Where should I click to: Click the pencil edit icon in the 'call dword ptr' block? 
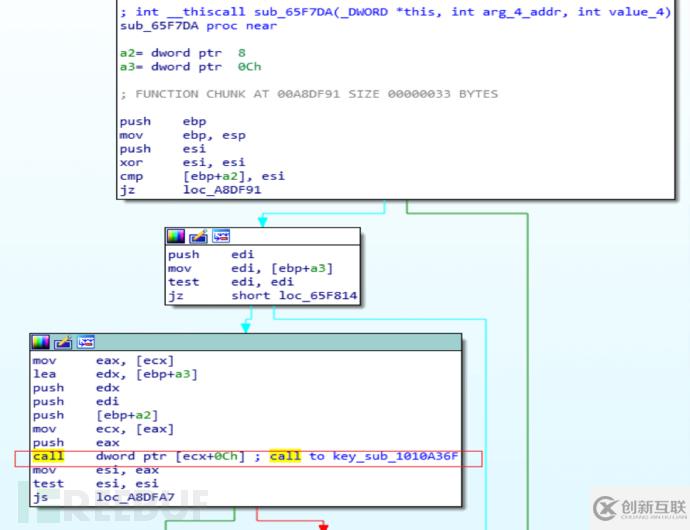[x=63, y=342]
